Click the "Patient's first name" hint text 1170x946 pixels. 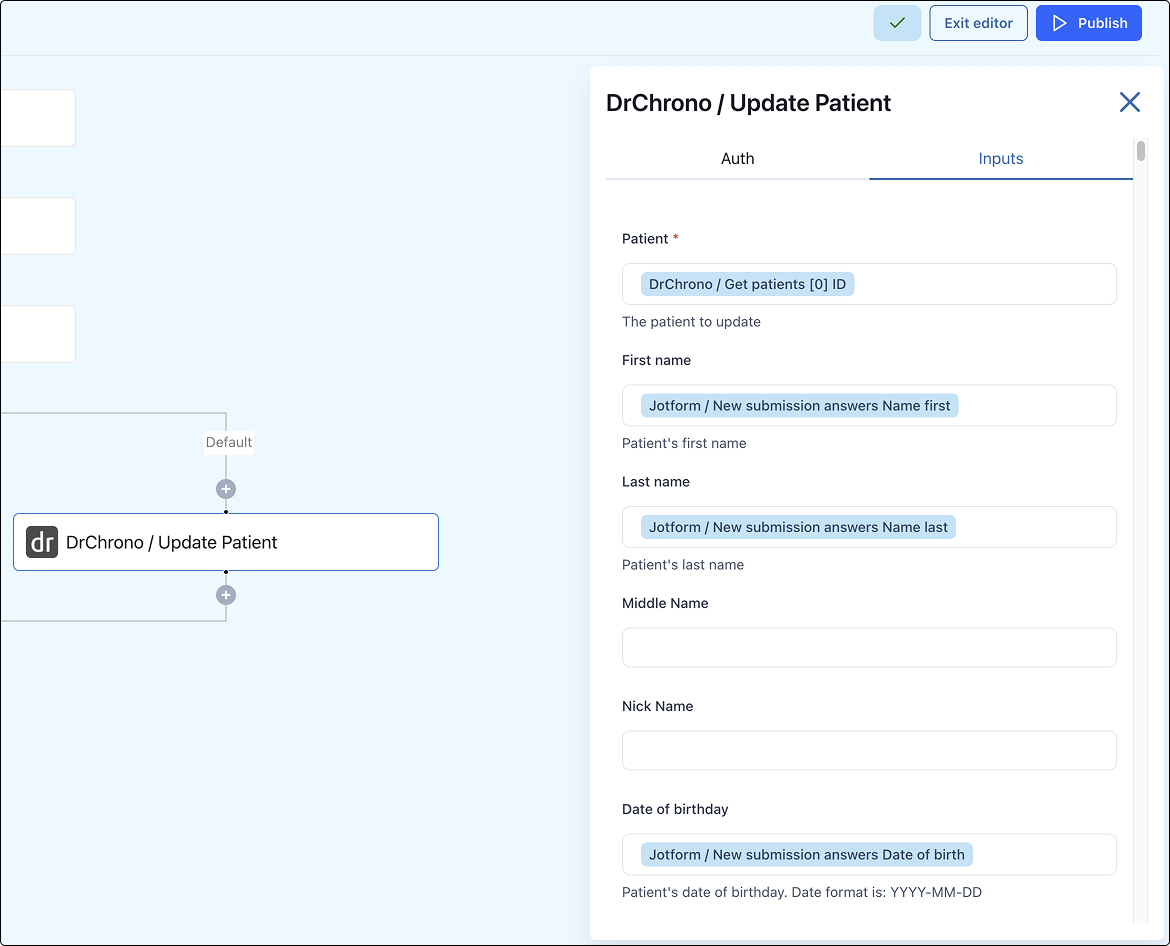683,444
